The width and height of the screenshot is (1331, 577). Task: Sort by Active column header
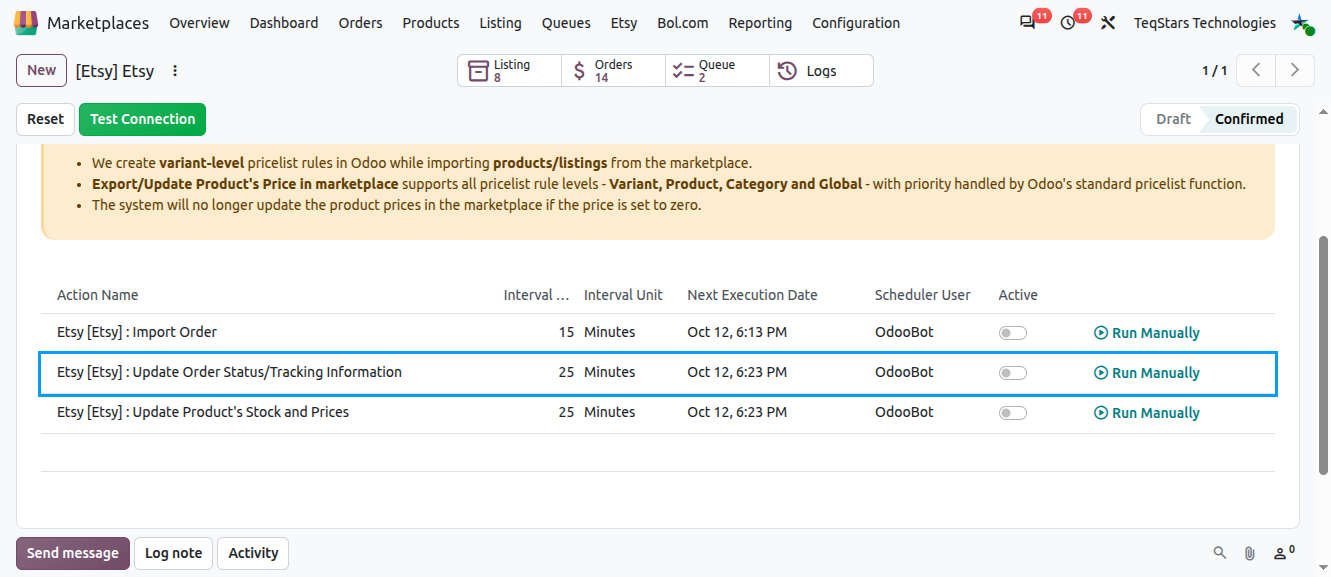[1018, 295]
